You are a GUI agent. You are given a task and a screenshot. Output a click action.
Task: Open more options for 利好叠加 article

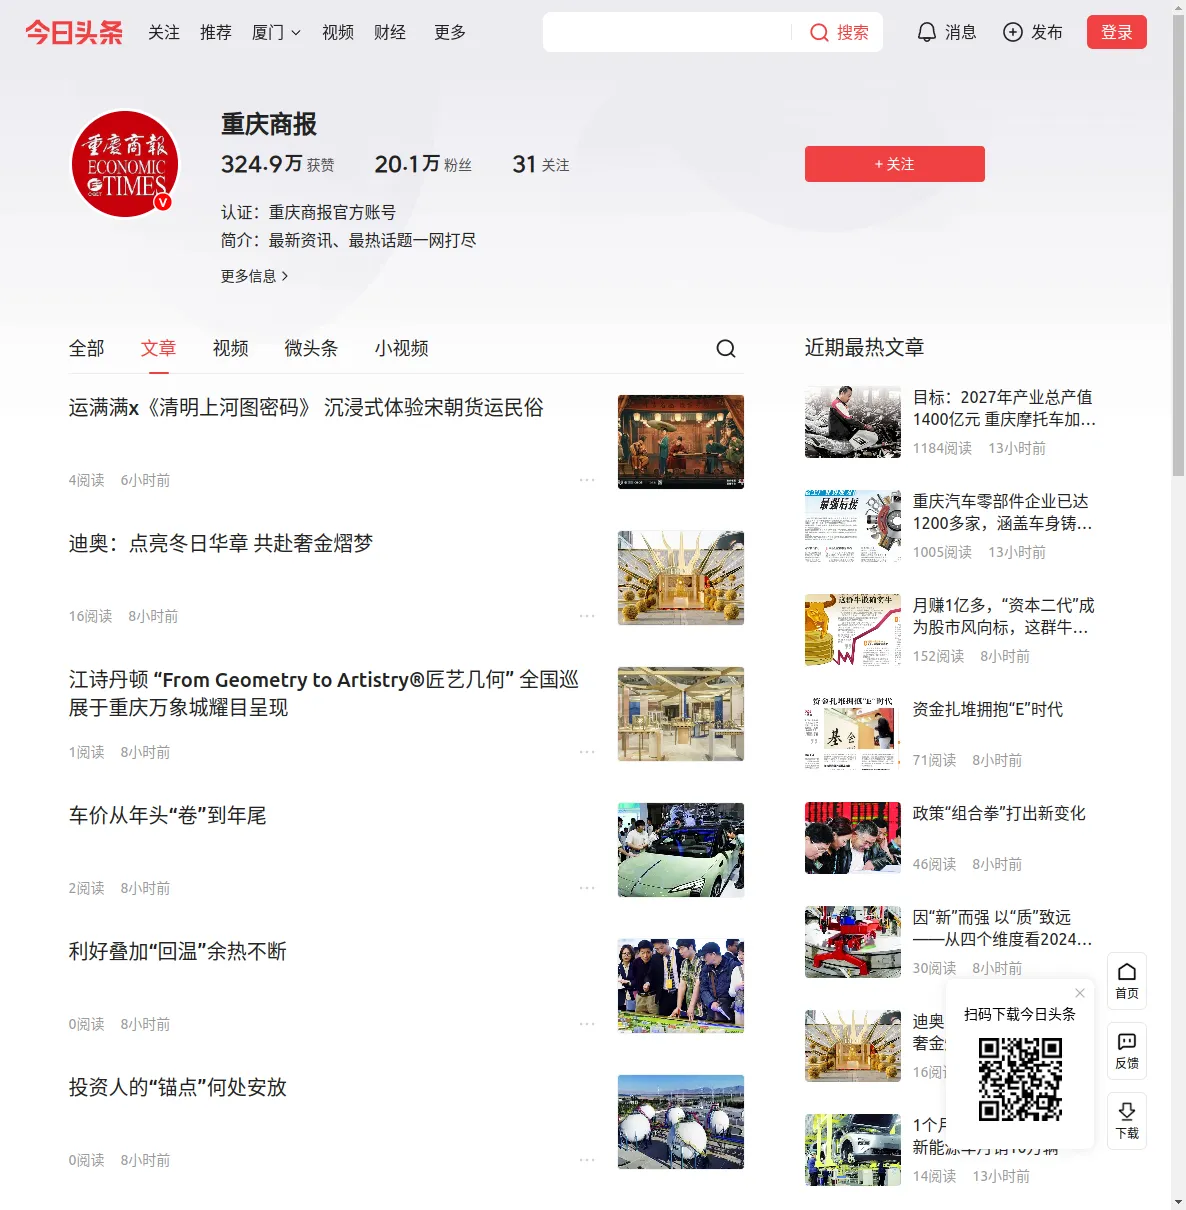click(587, 1024)
